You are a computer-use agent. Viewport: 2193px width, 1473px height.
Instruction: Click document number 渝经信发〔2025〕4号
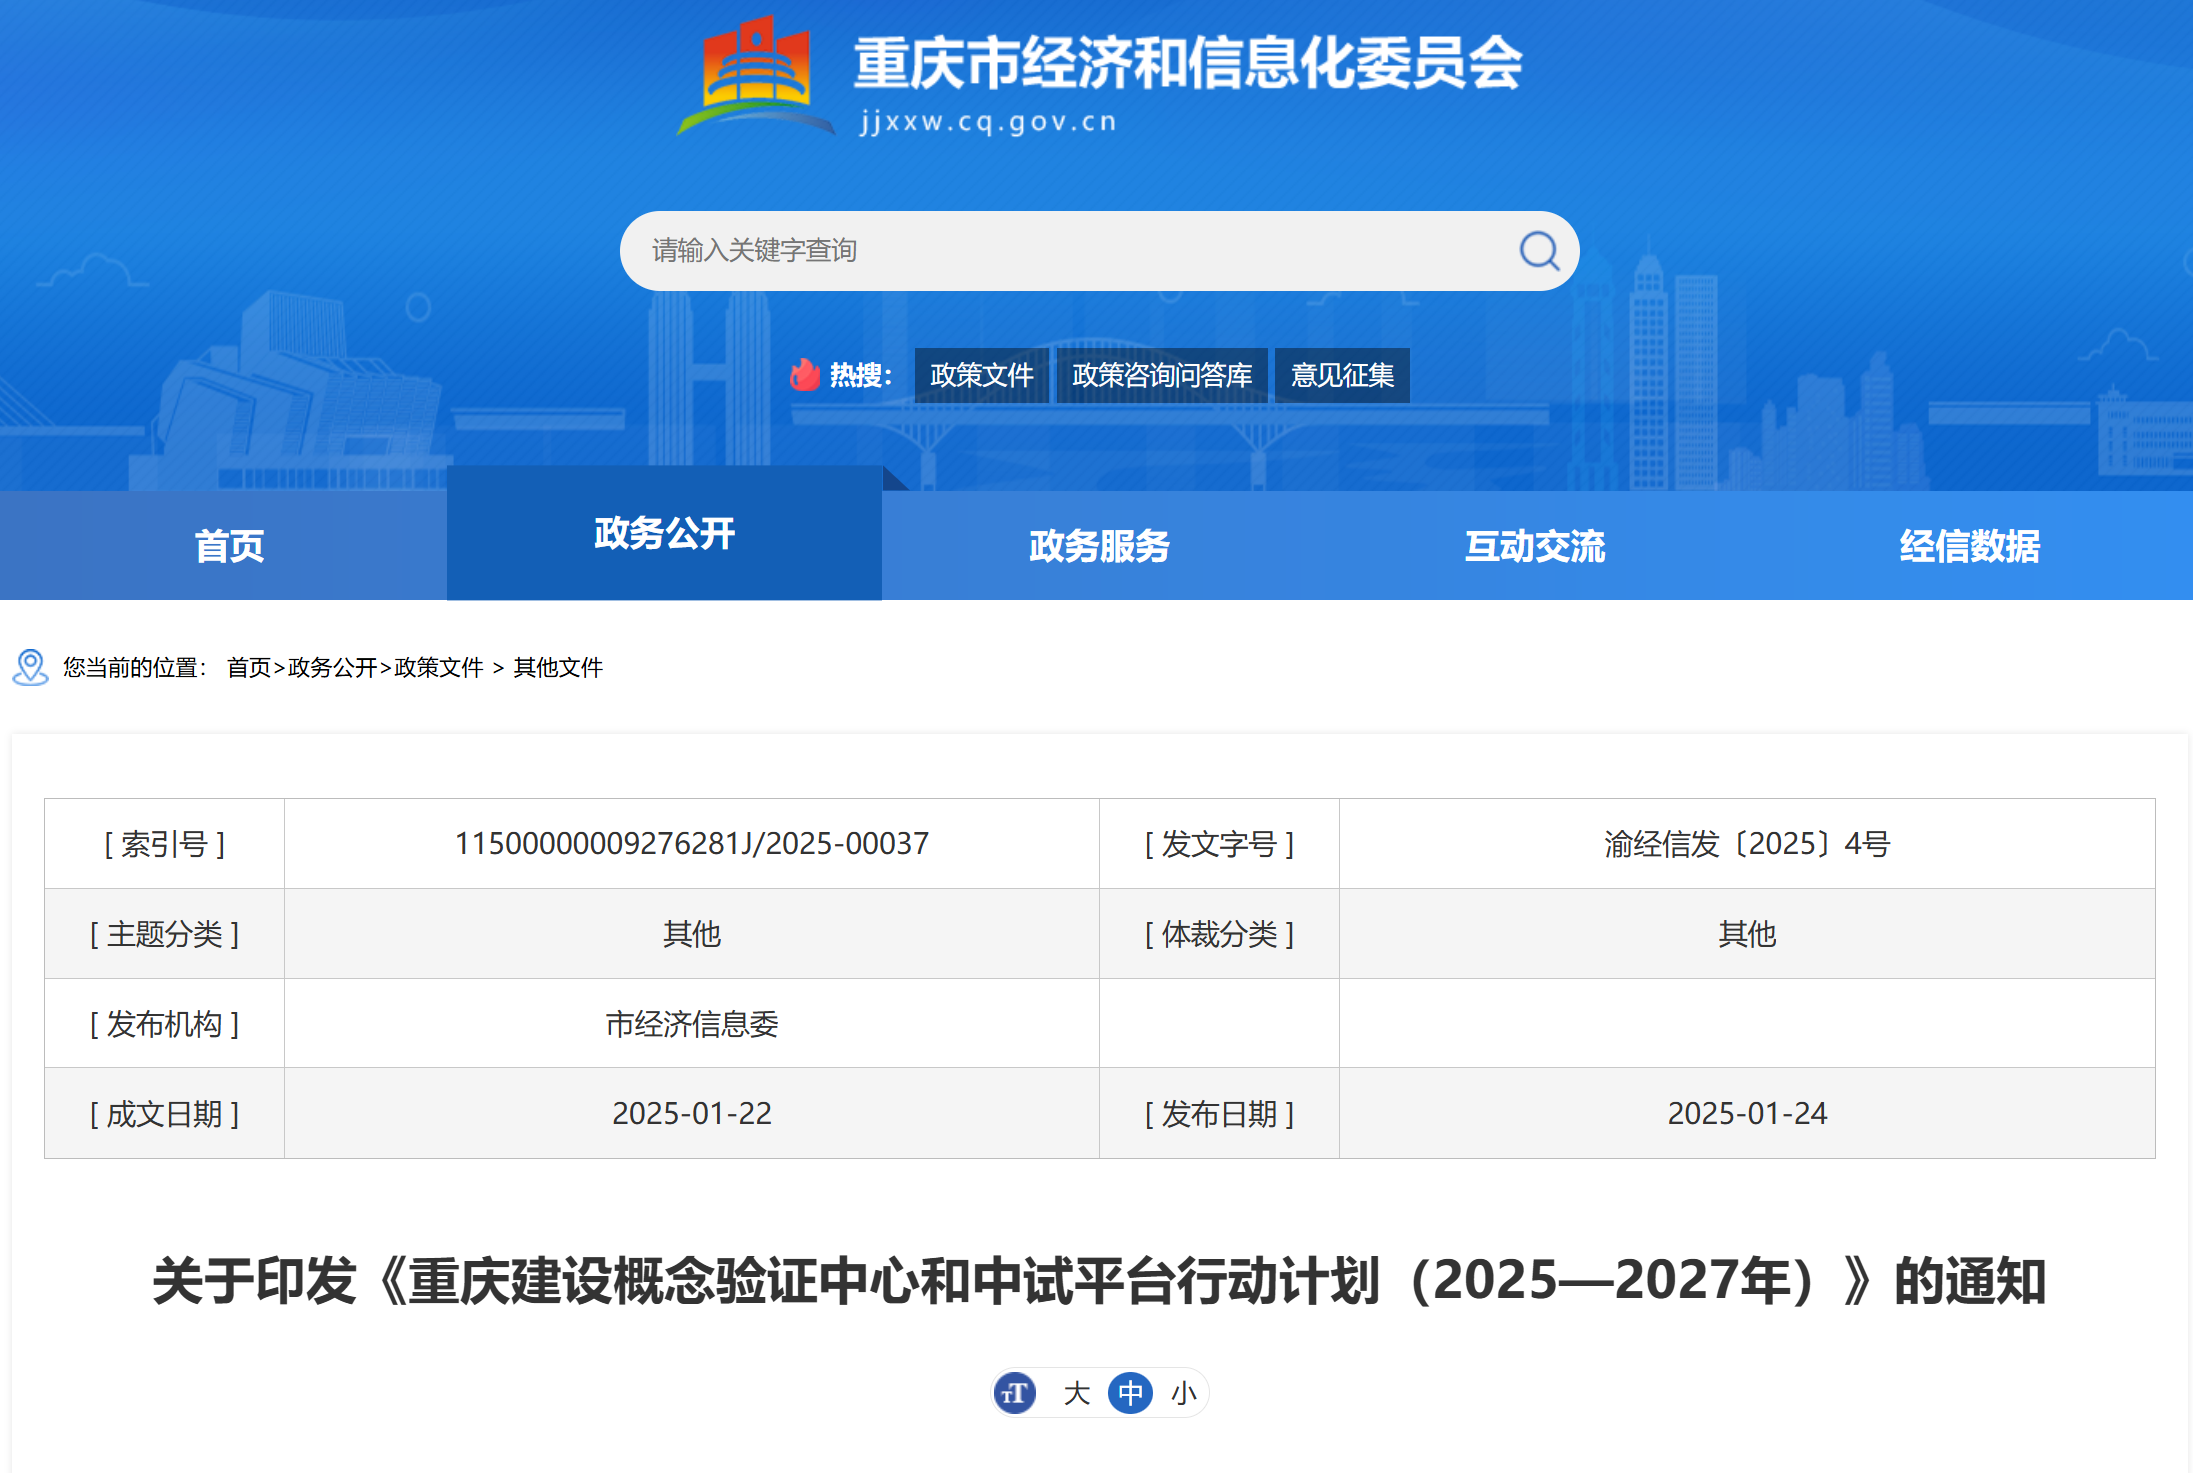click(1747, 844)
